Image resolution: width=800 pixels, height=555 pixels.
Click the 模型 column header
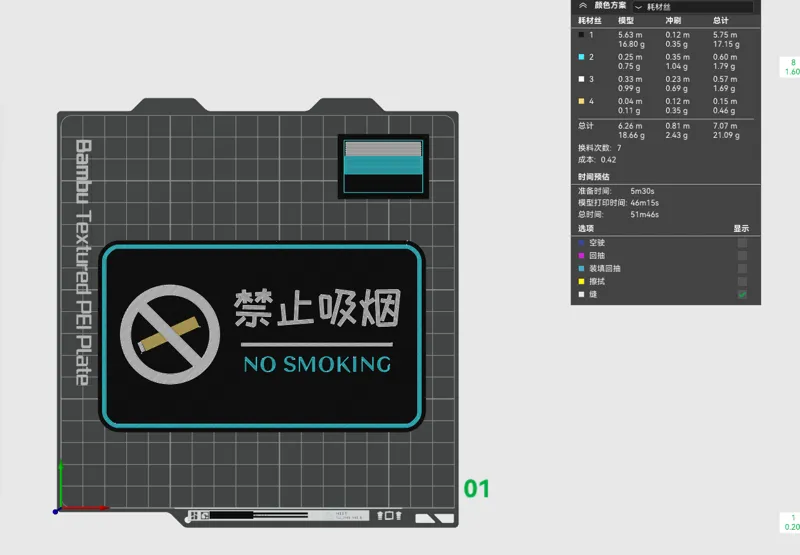626,20
